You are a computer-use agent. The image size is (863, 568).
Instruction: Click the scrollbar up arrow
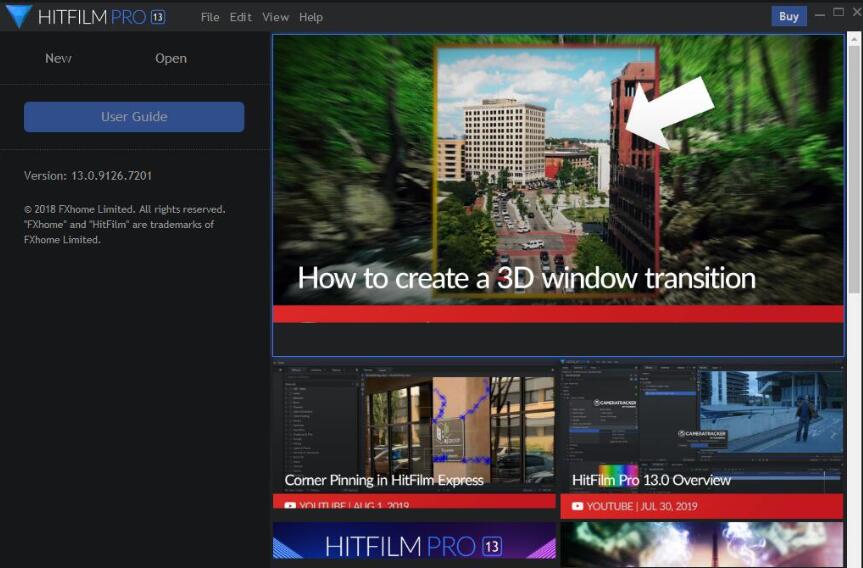(x=854, y=39)
